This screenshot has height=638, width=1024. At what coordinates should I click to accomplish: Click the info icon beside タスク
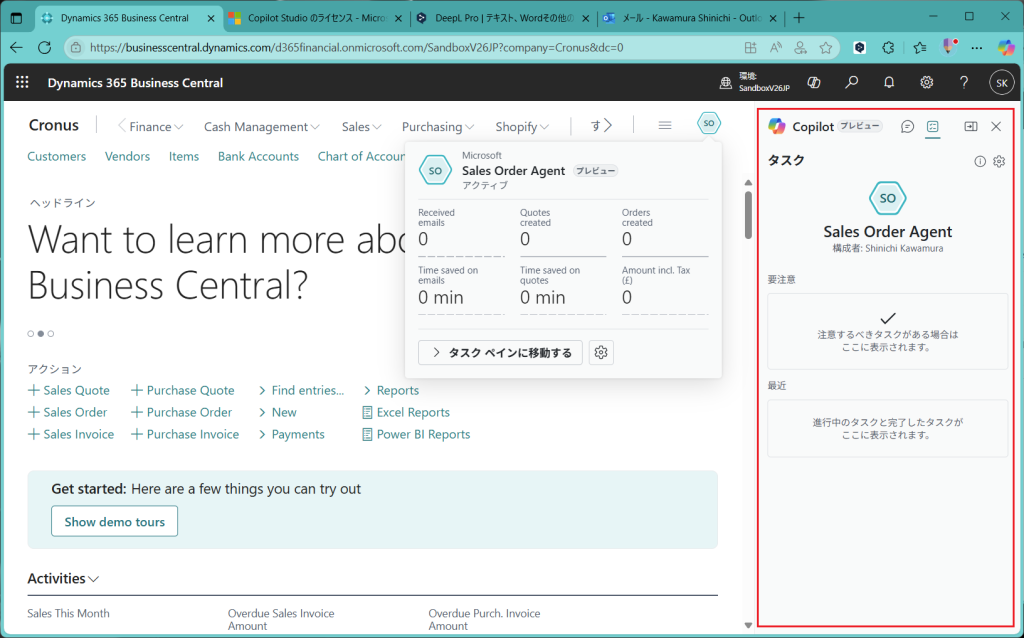pos(980,161)
